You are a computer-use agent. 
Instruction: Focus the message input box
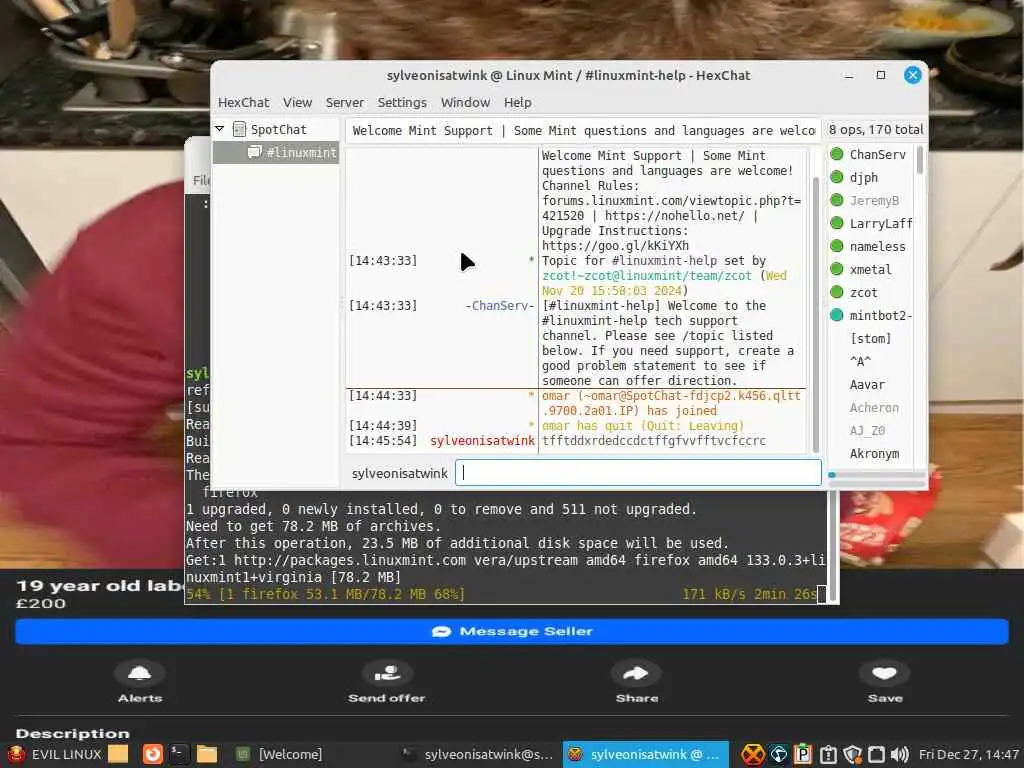(638, 473)
